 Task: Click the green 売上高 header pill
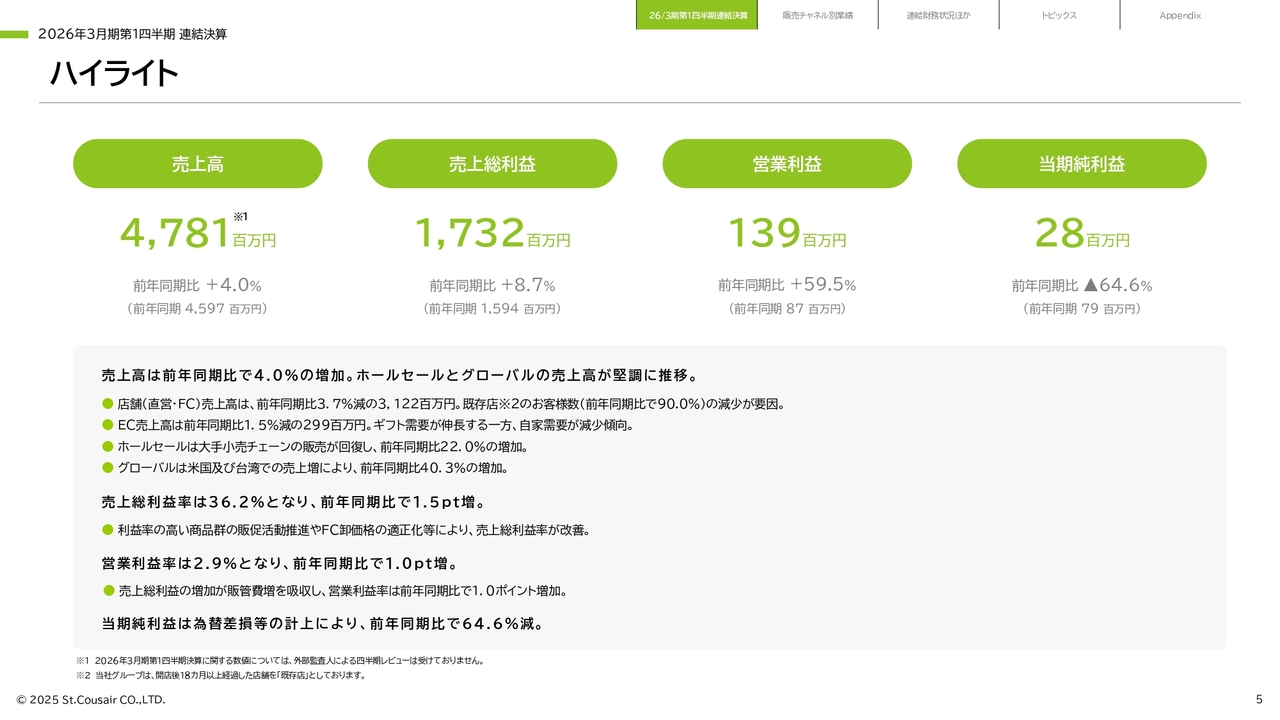click(x=196, y=163)
